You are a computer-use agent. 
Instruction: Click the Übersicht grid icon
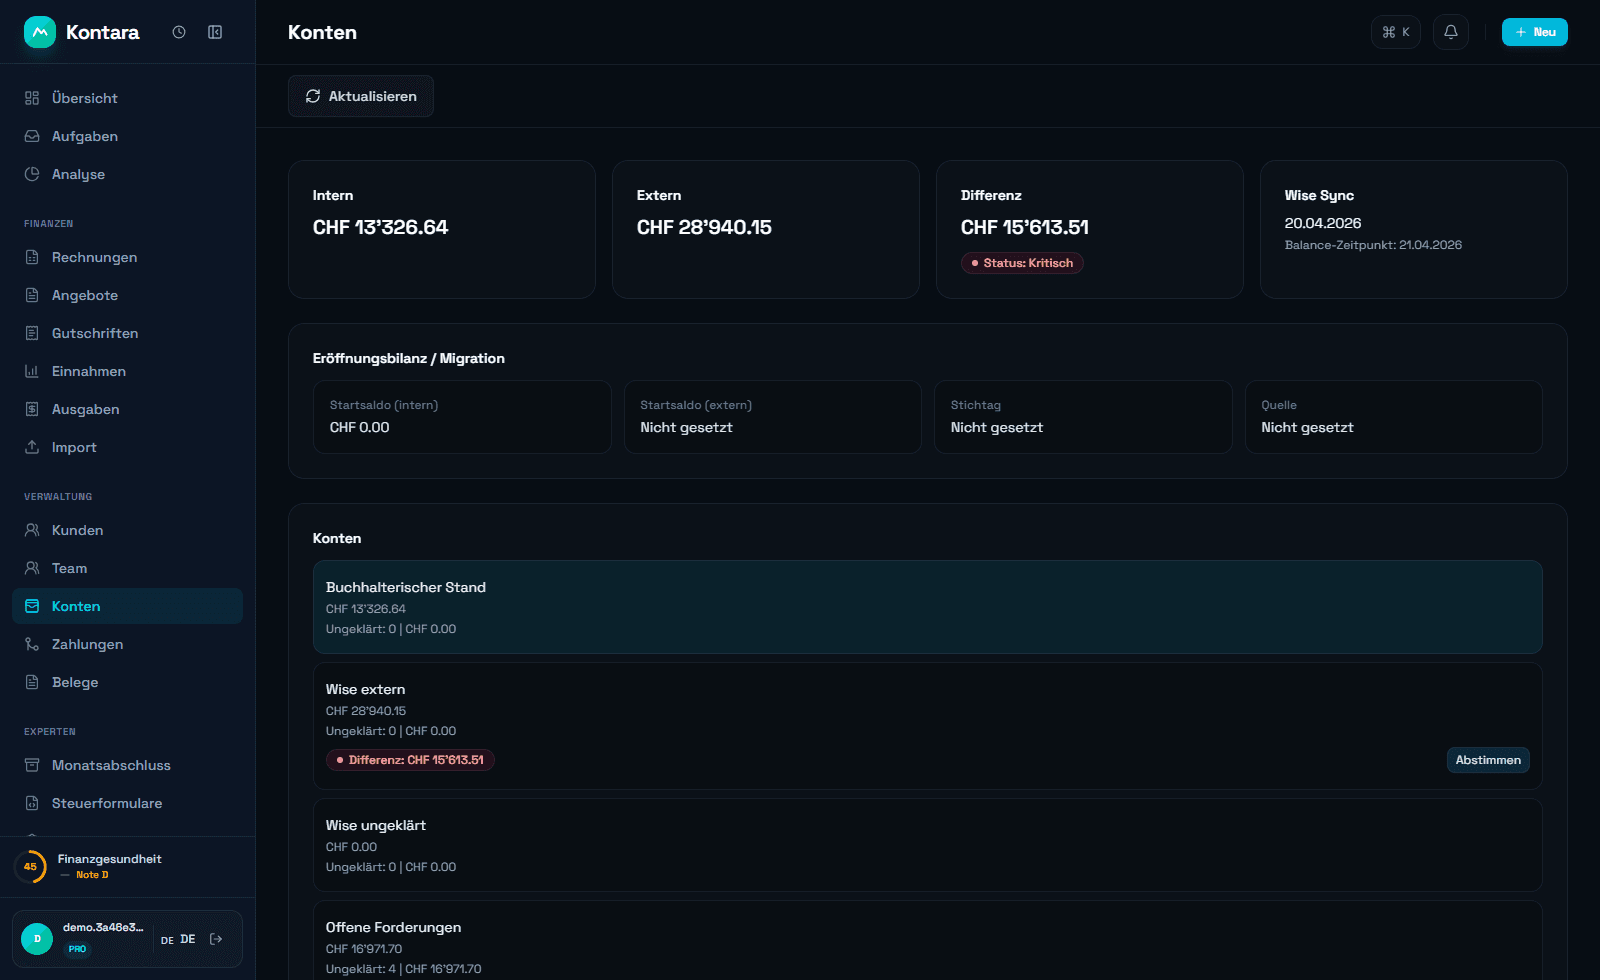(x=32, y=98)
